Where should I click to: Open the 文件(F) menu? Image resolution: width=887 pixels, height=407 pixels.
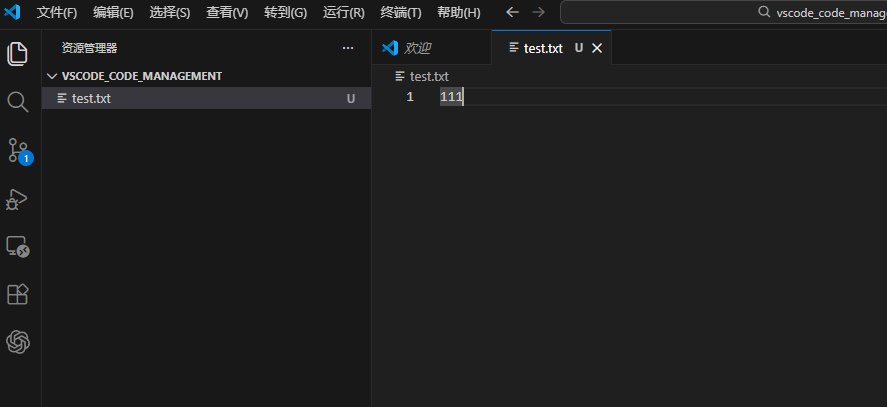pyautogui.click(x=57, y=12)
